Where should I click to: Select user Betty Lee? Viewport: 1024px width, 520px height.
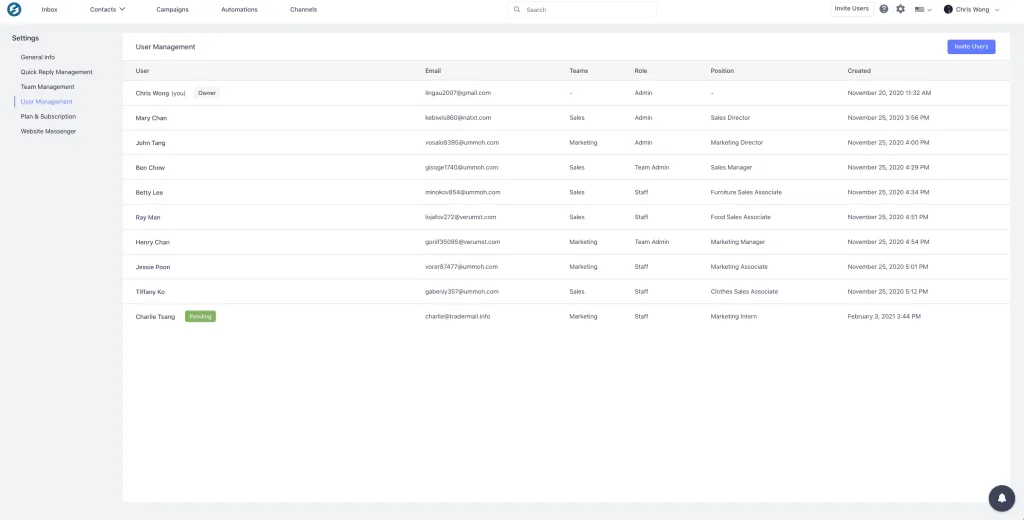tap(149, 193)
